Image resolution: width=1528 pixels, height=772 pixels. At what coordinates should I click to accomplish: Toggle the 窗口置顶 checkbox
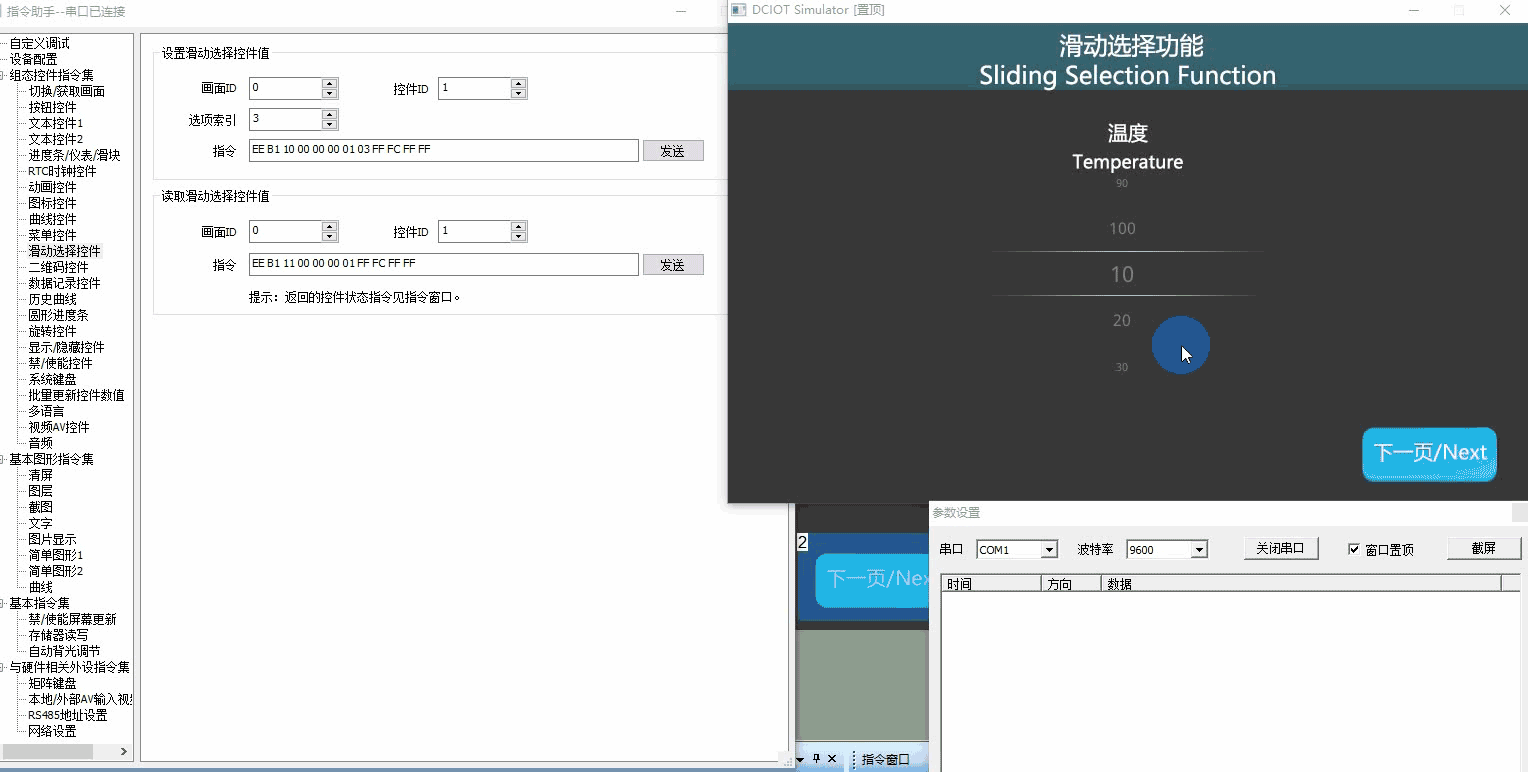[x=1354, y=549]
